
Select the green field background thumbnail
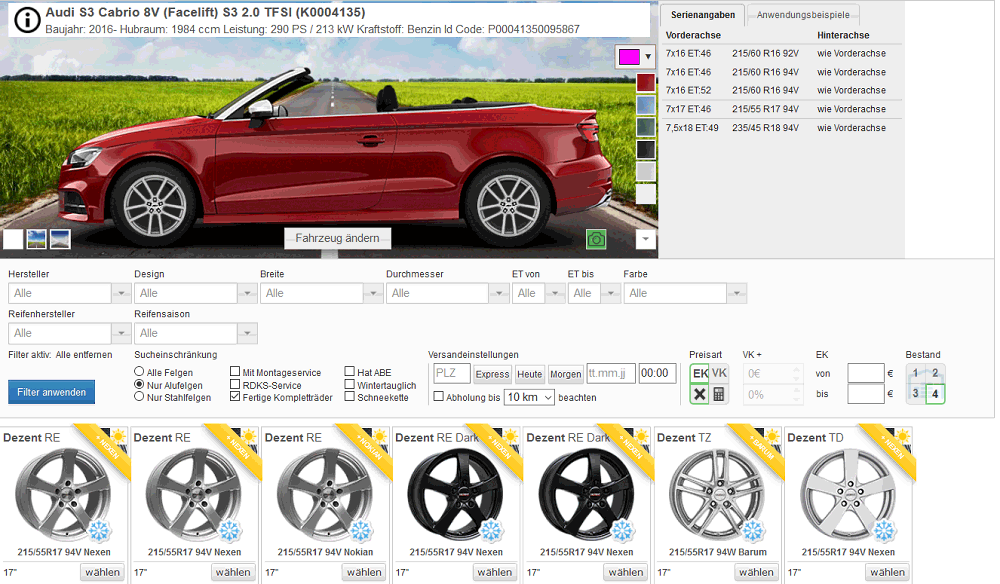pyautogui.click(x=36, y=239)
